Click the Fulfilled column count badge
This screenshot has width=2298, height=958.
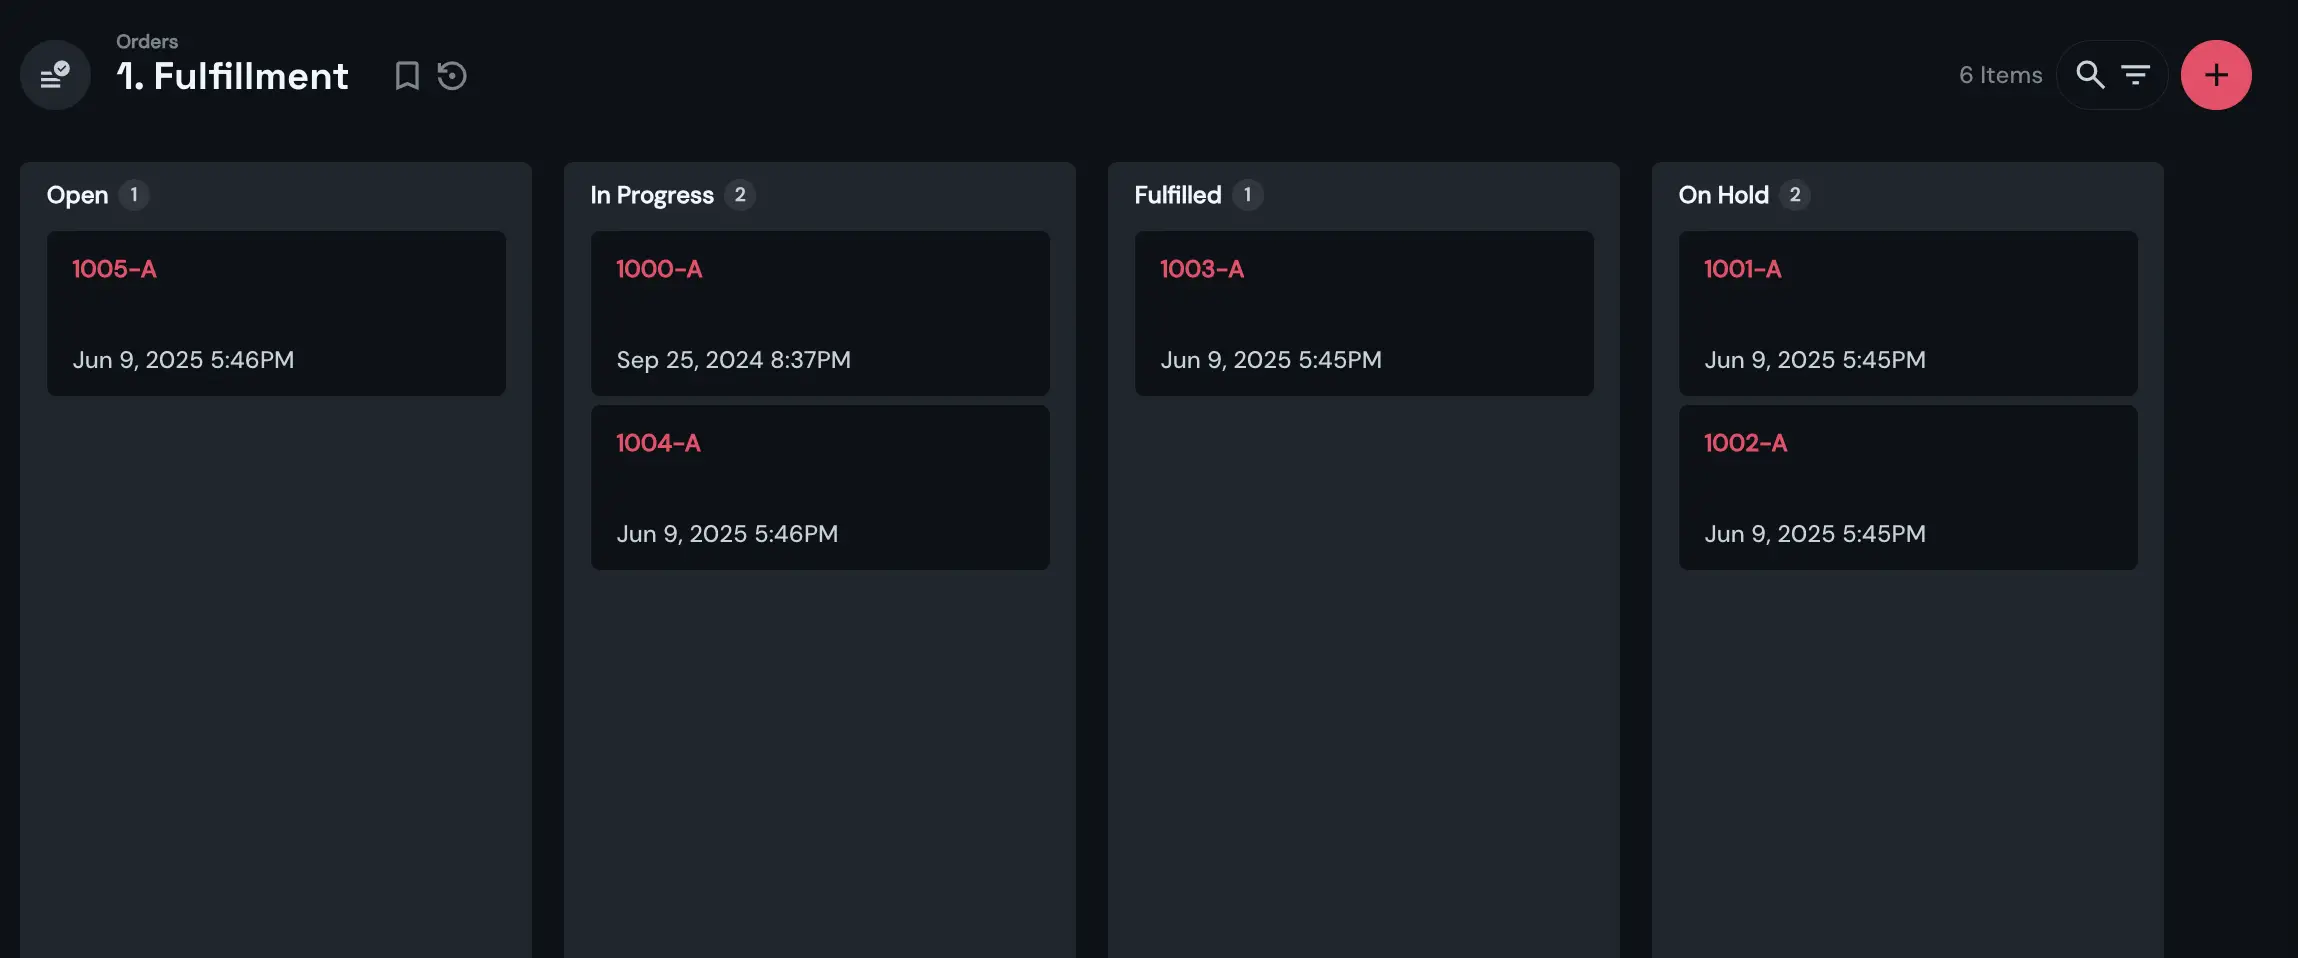(1248, 195)
